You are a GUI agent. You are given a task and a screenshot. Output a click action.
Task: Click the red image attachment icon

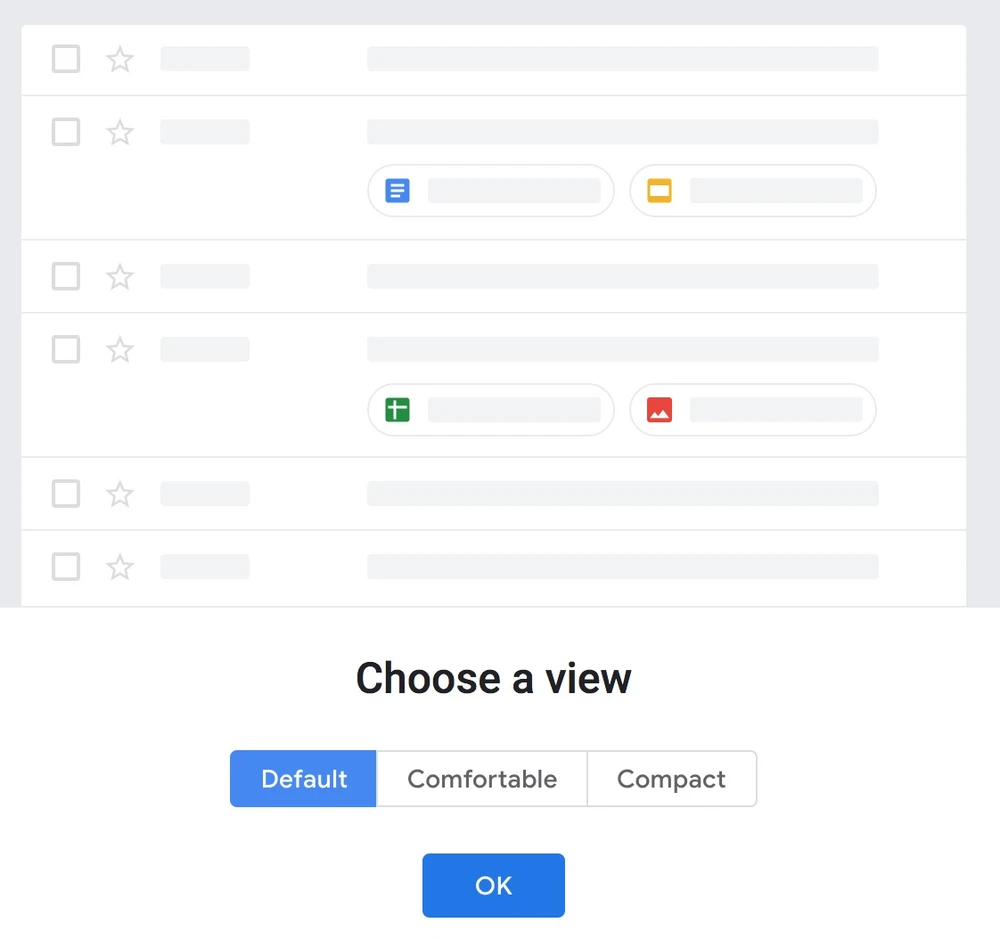coord(659,409)
